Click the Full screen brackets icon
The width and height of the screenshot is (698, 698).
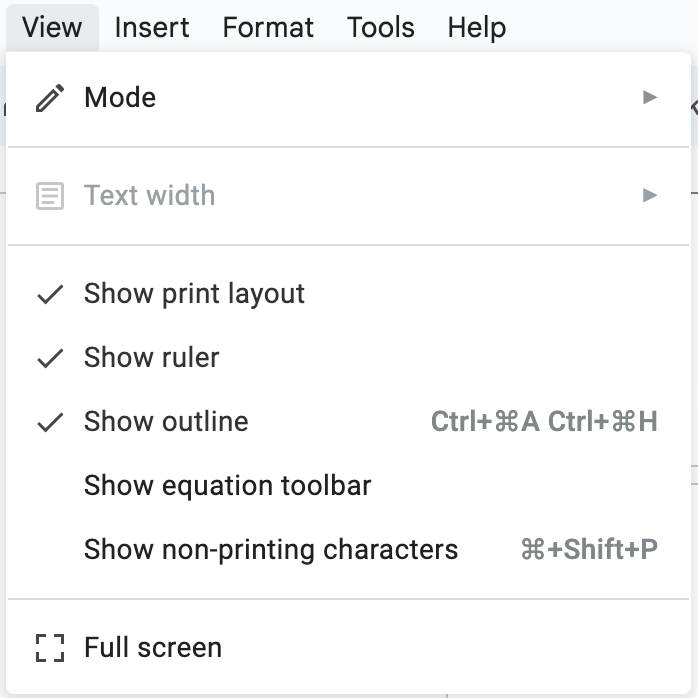pyautogui.click(x=50, y=648)
